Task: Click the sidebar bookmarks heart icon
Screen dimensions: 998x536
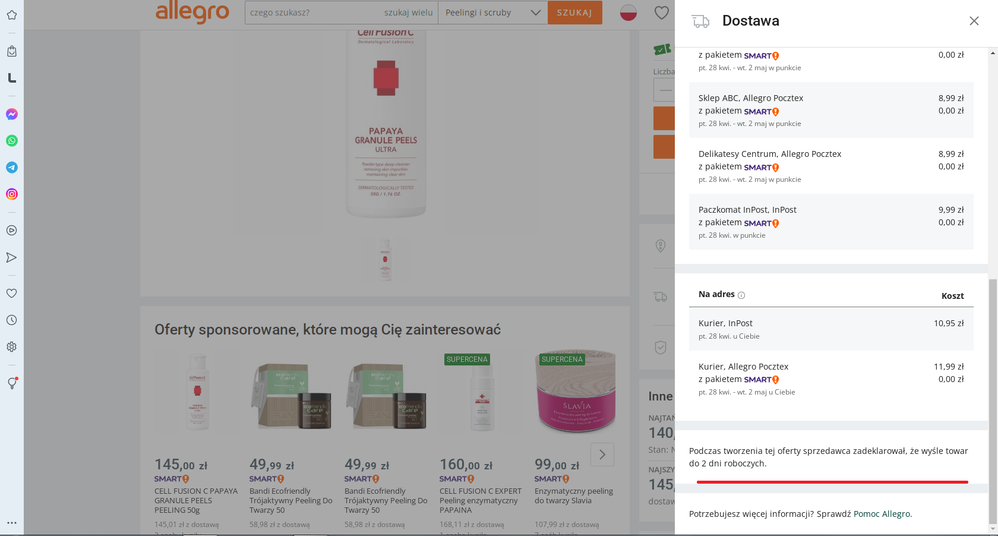Action: tap(12, 293)
